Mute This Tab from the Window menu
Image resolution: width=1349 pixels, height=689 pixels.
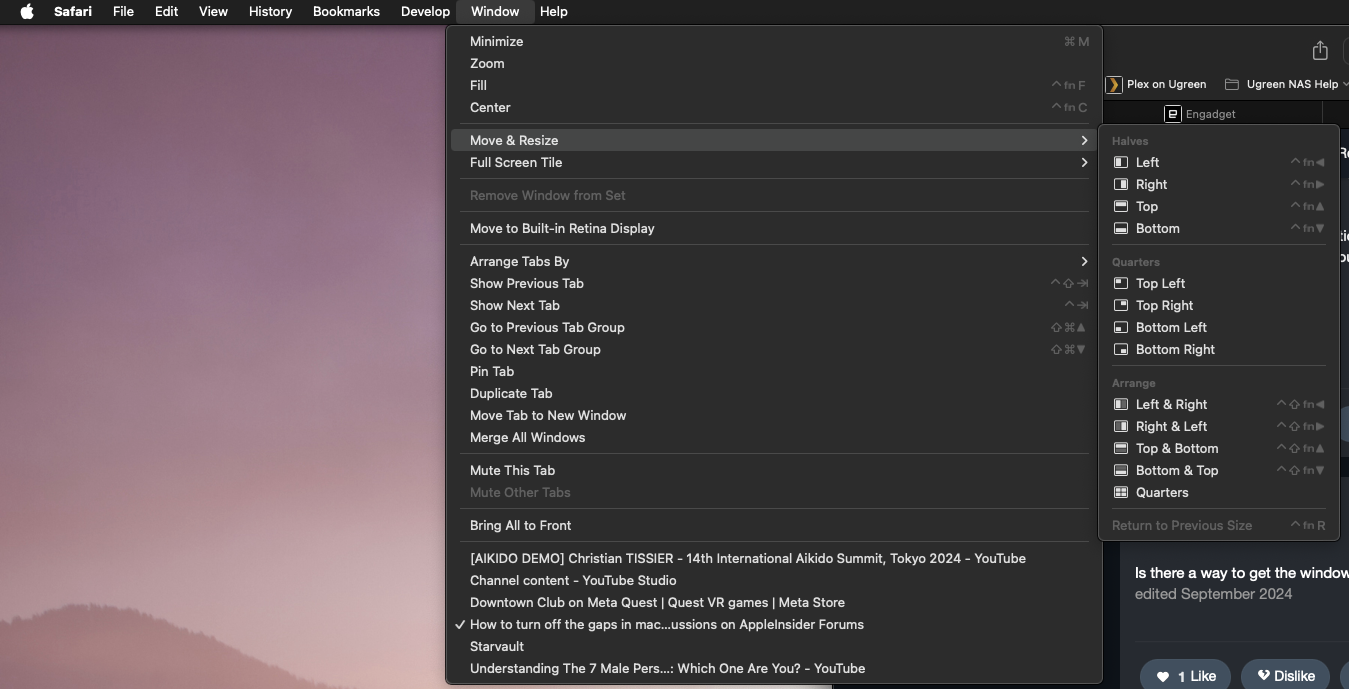(512, 470)
